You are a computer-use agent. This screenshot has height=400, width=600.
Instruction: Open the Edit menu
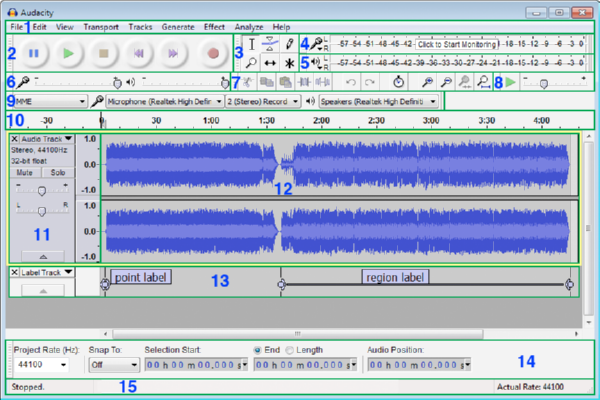click(39, 27)
